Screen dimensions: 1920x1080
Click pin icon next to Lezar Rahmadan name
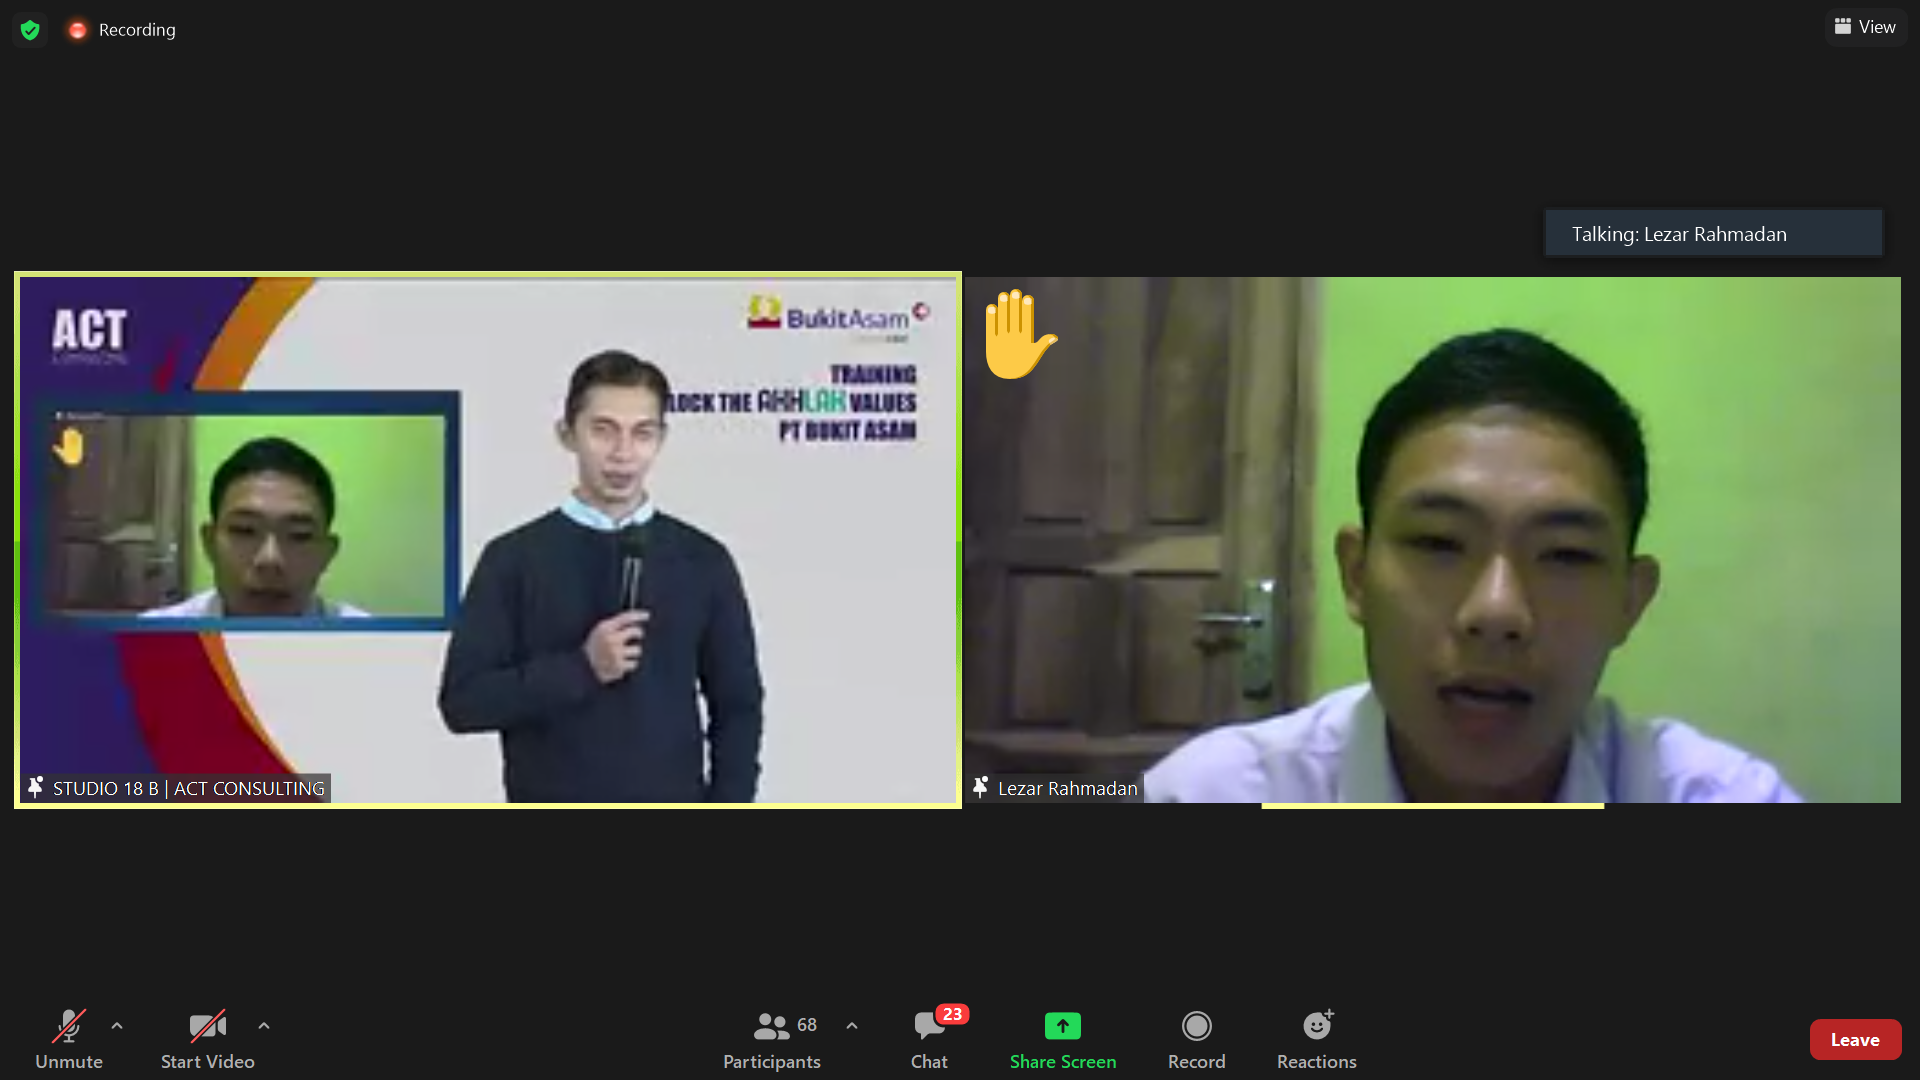coord(980,788)
